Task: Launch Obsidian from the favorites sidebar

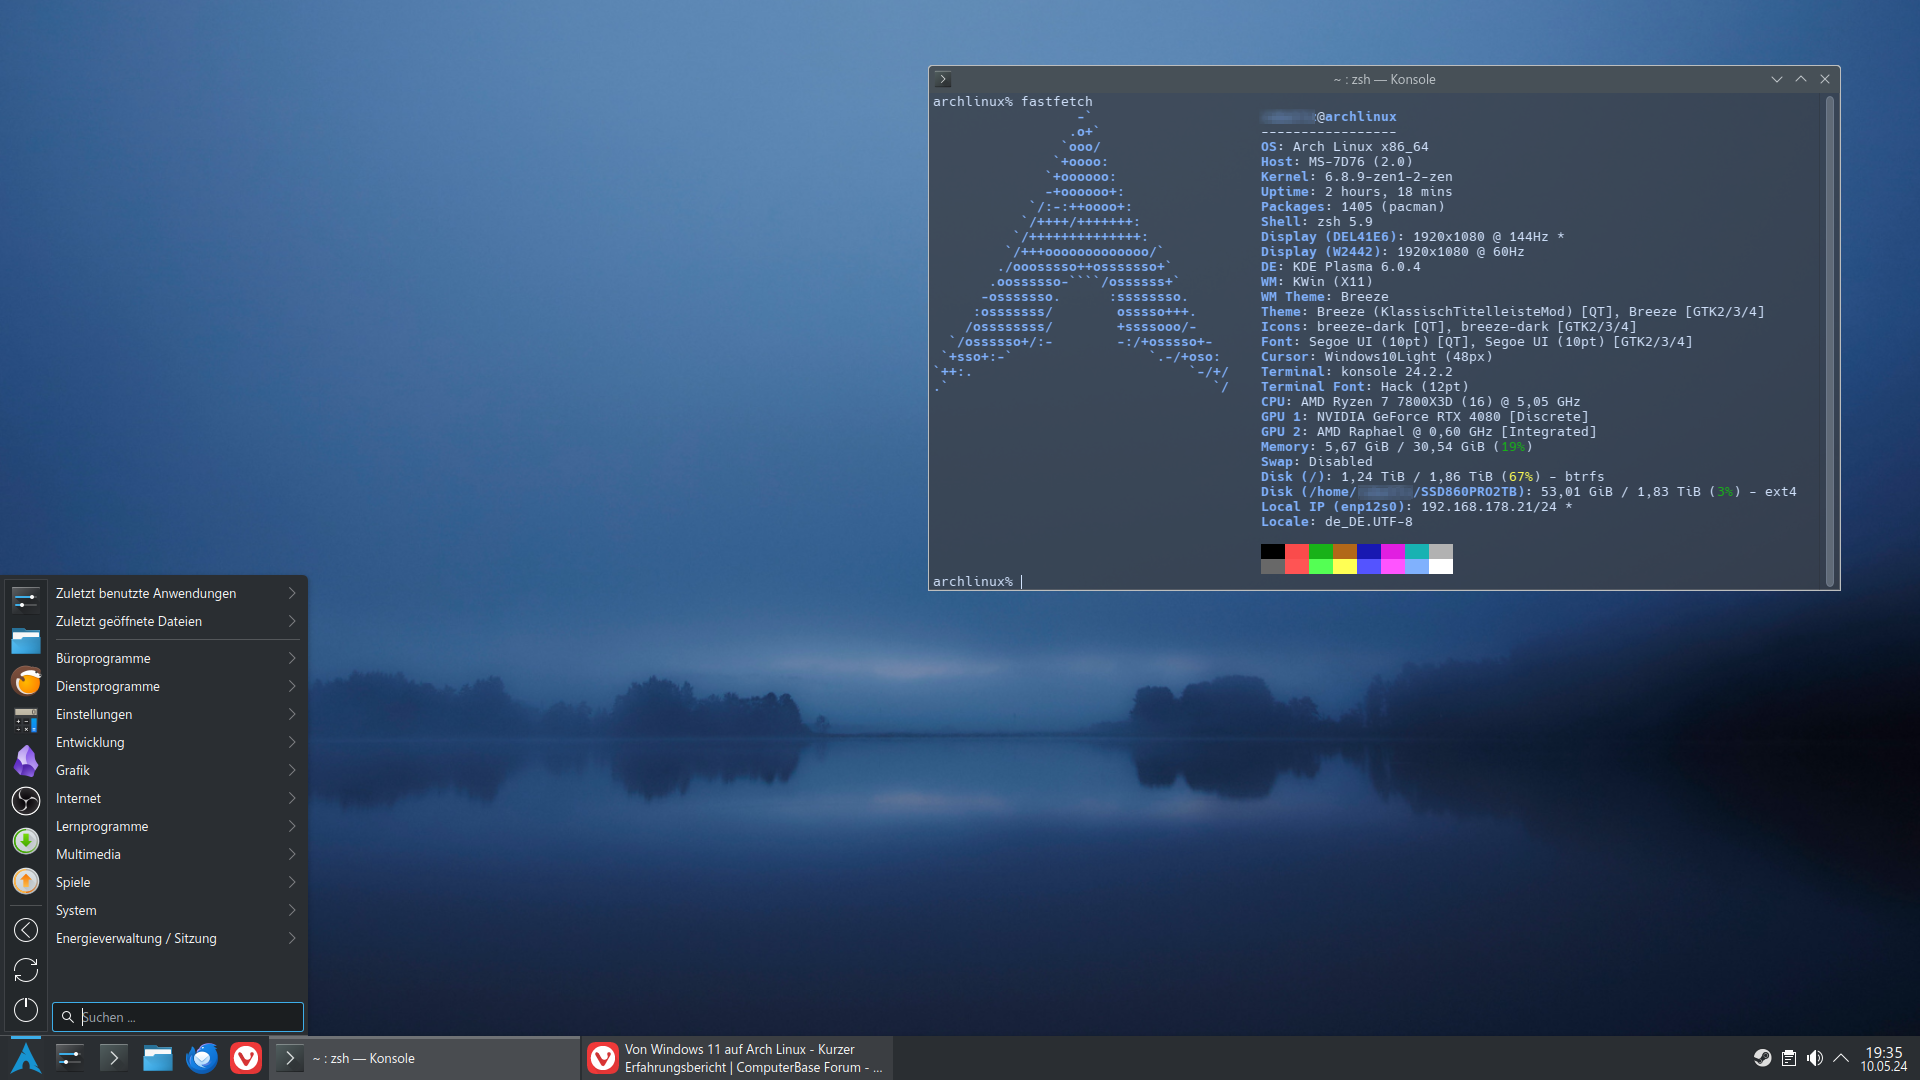Action: tap(26, 761)
